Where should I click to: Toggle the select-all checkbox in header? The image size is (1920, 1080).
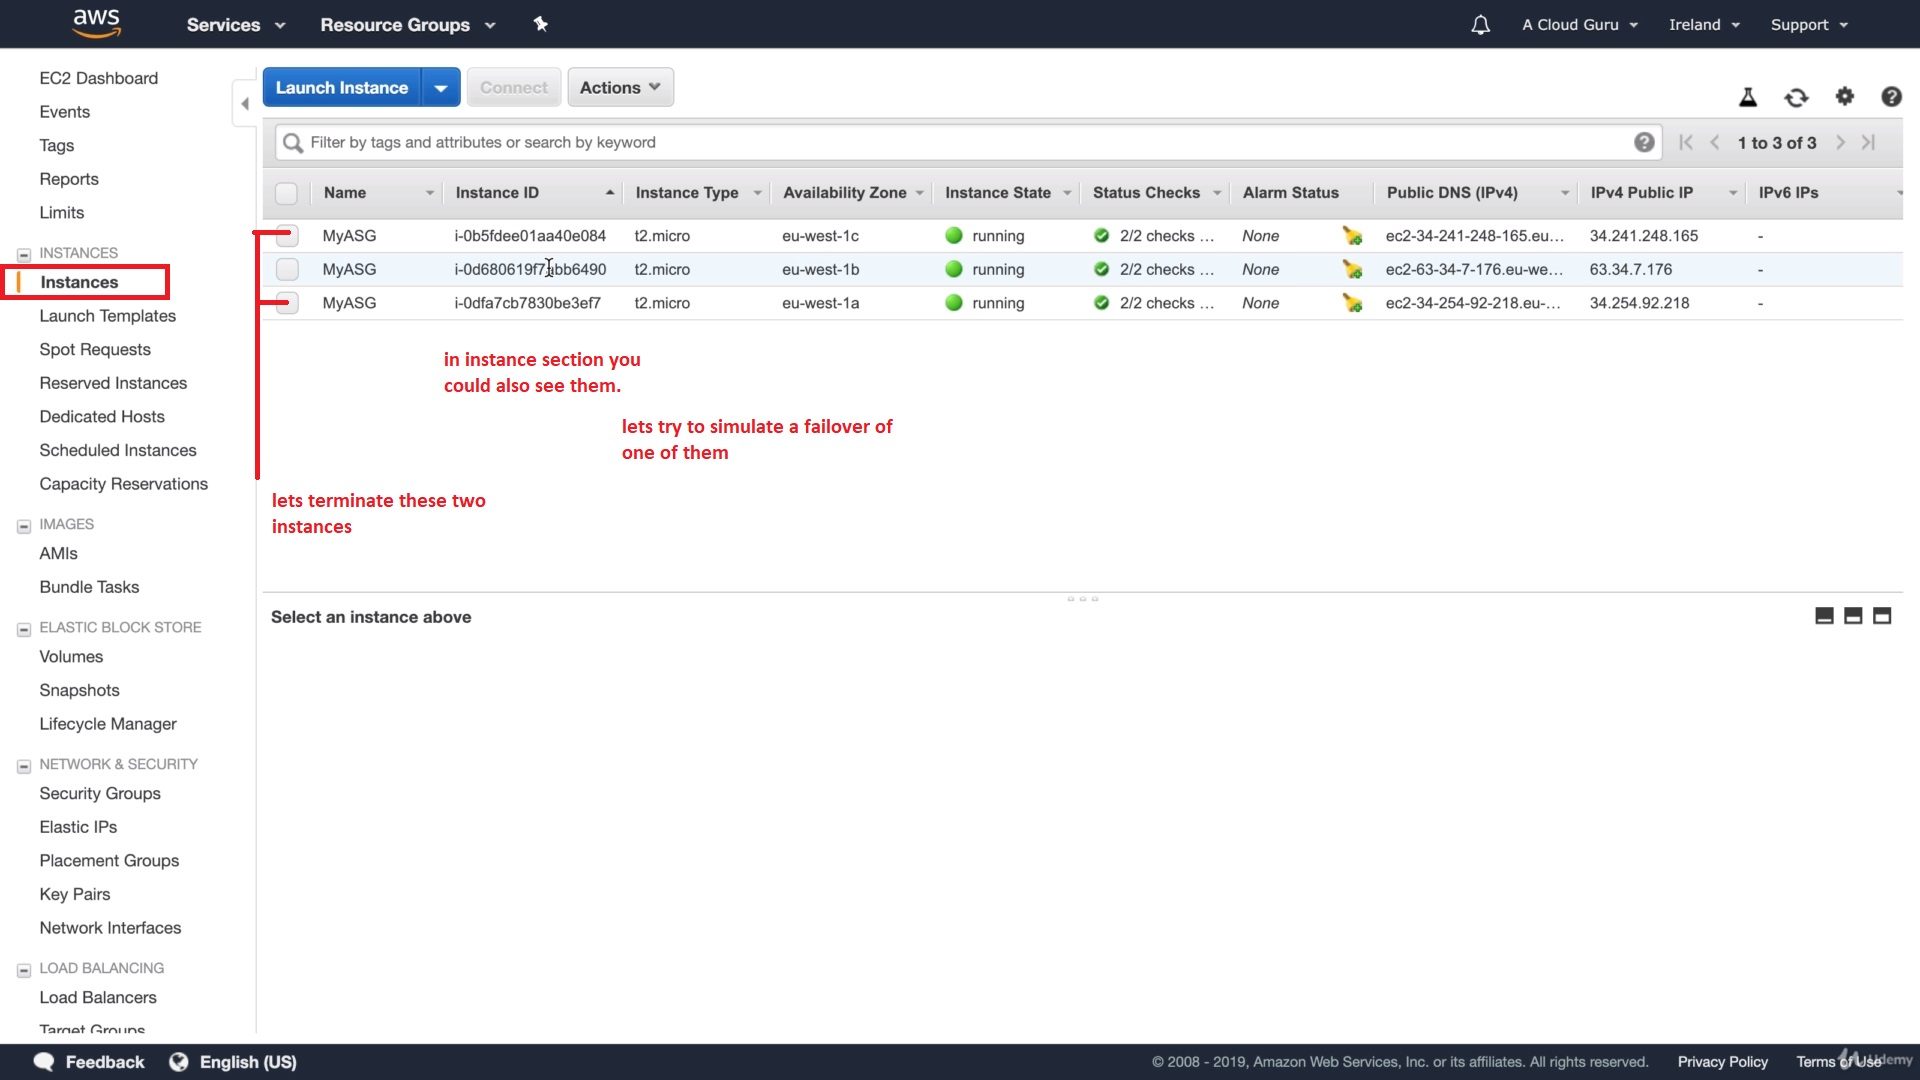tap(286, 193)
